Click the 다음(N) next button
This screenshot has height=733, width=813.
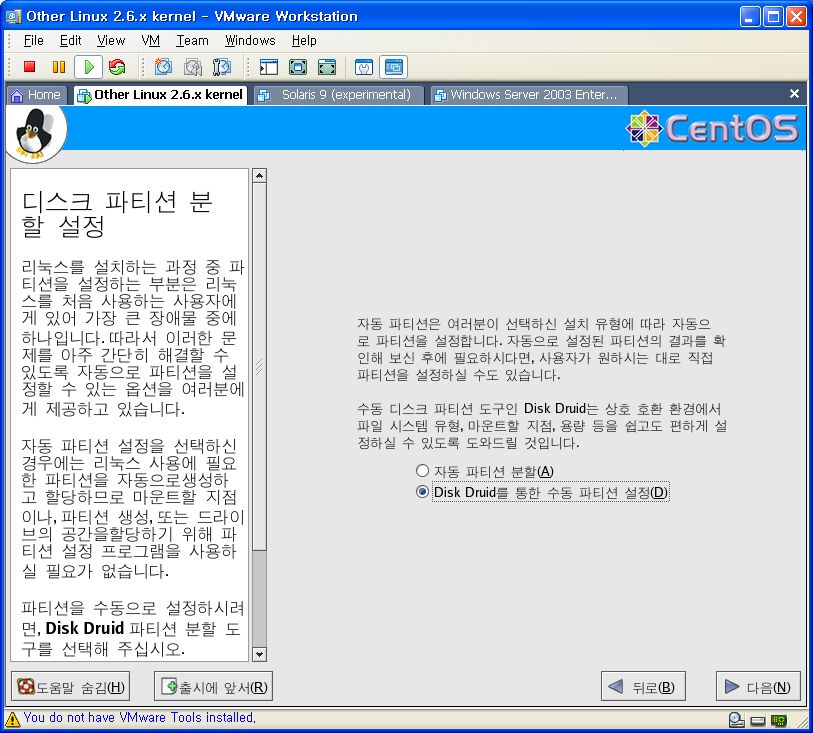[758, 687]
